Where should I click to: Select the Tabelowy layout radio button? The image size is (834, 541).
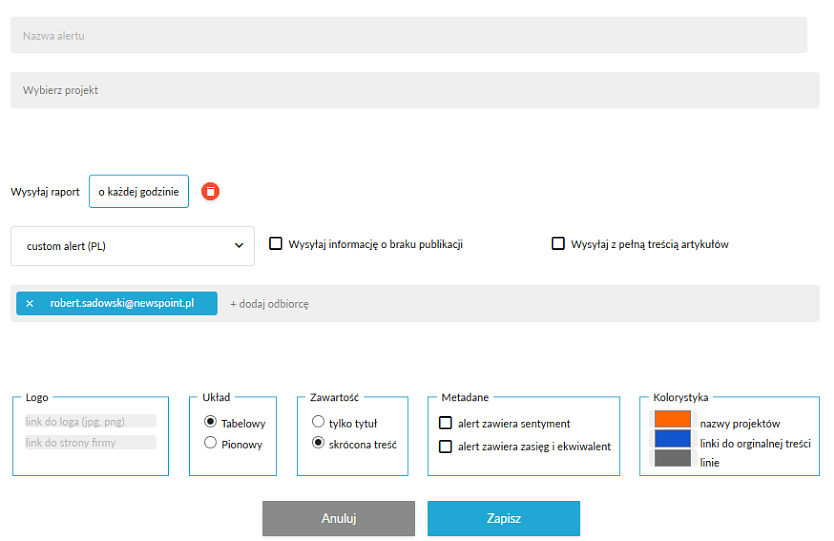210,422
